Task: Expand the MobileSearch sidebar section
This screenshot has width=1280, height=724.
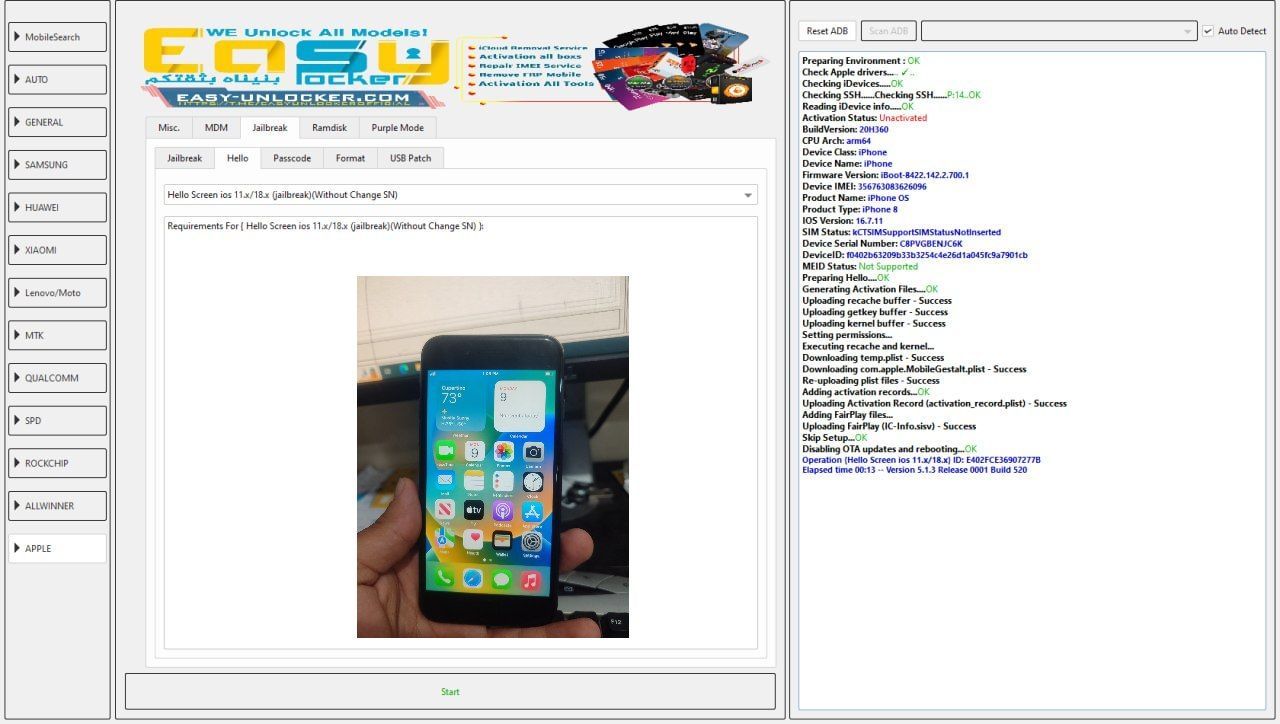Action: (57, 37)
